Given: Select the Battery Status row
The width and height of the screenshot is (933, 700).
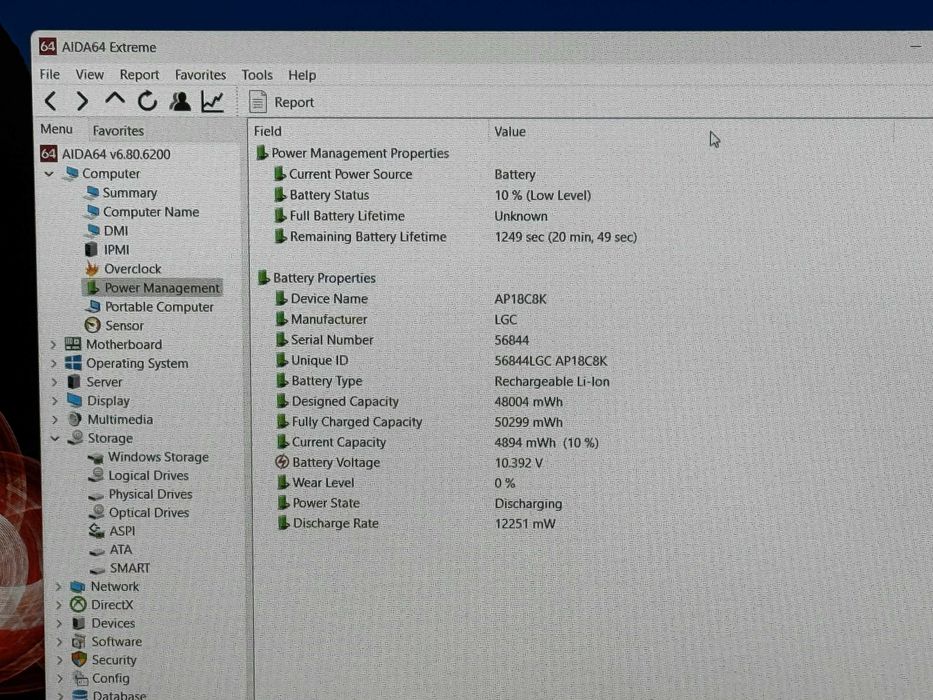Looking at the screenshot, I should (432, 195).
